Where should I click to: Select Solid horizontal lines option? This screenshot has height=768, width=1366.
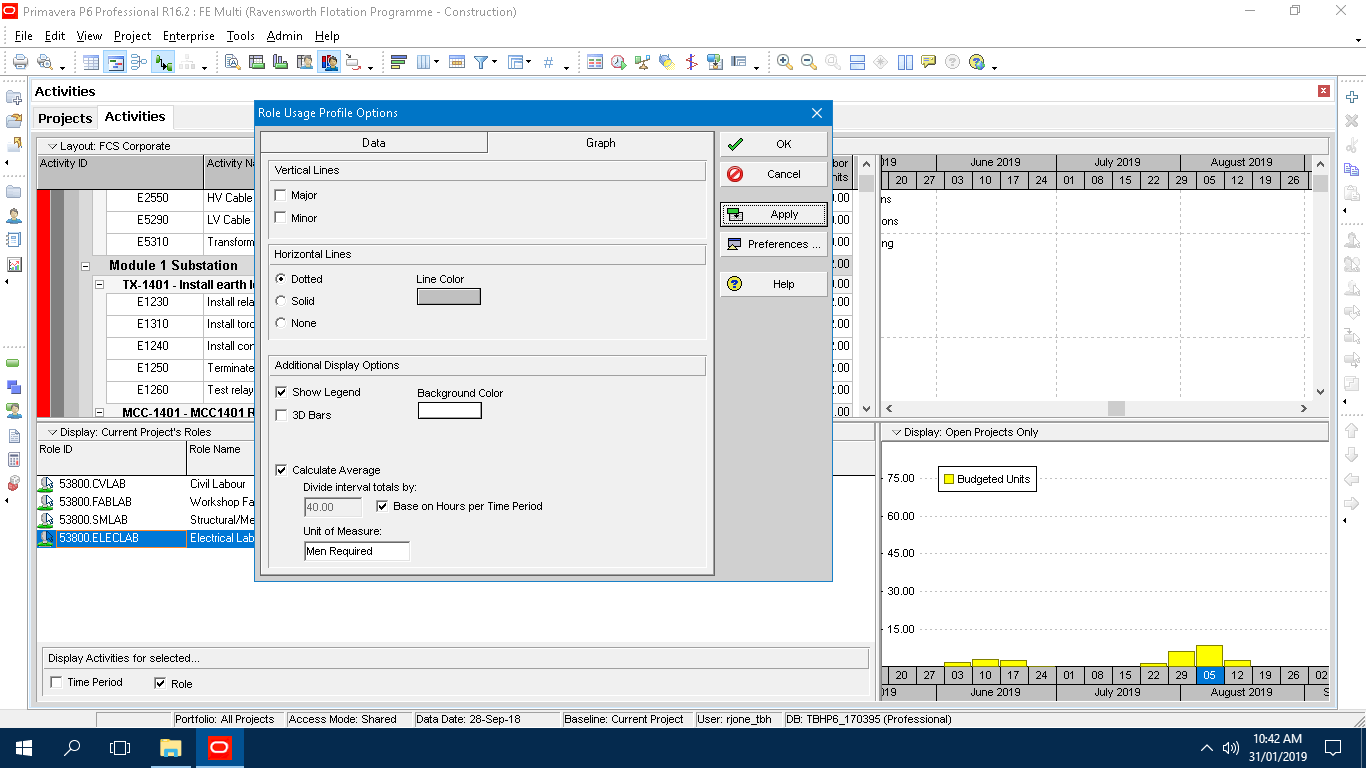pyautogui.click(x=281, y=301)
